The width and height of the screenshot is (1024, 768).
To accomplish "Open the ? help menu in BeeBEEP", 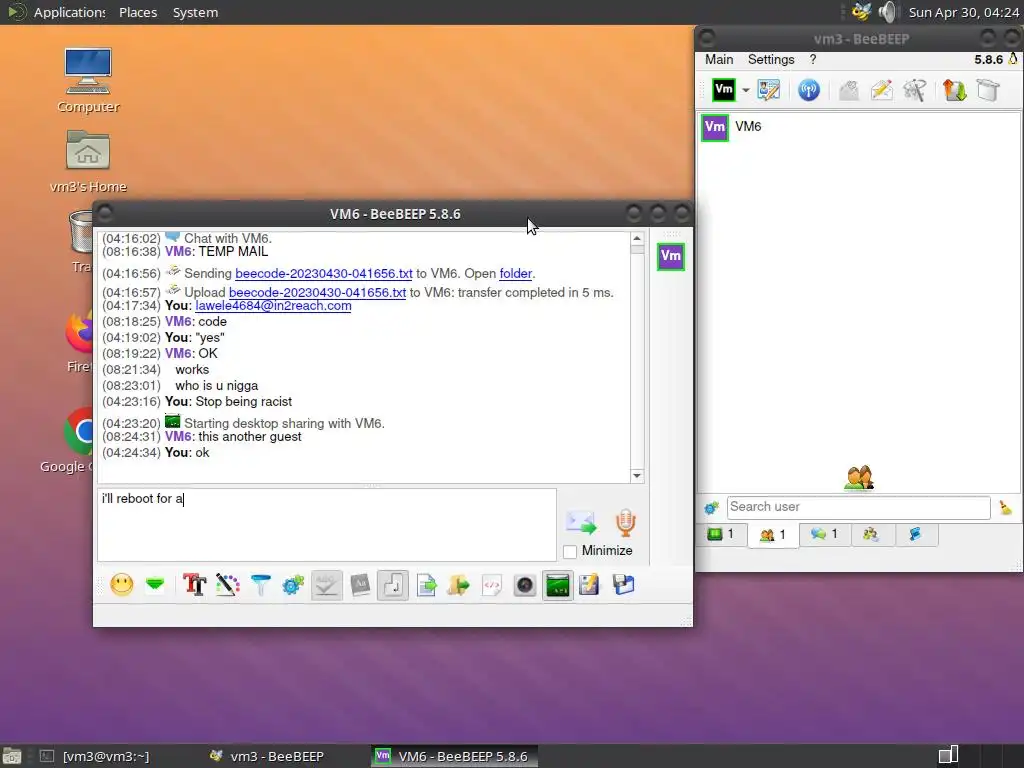I will [x=813, y=59].
